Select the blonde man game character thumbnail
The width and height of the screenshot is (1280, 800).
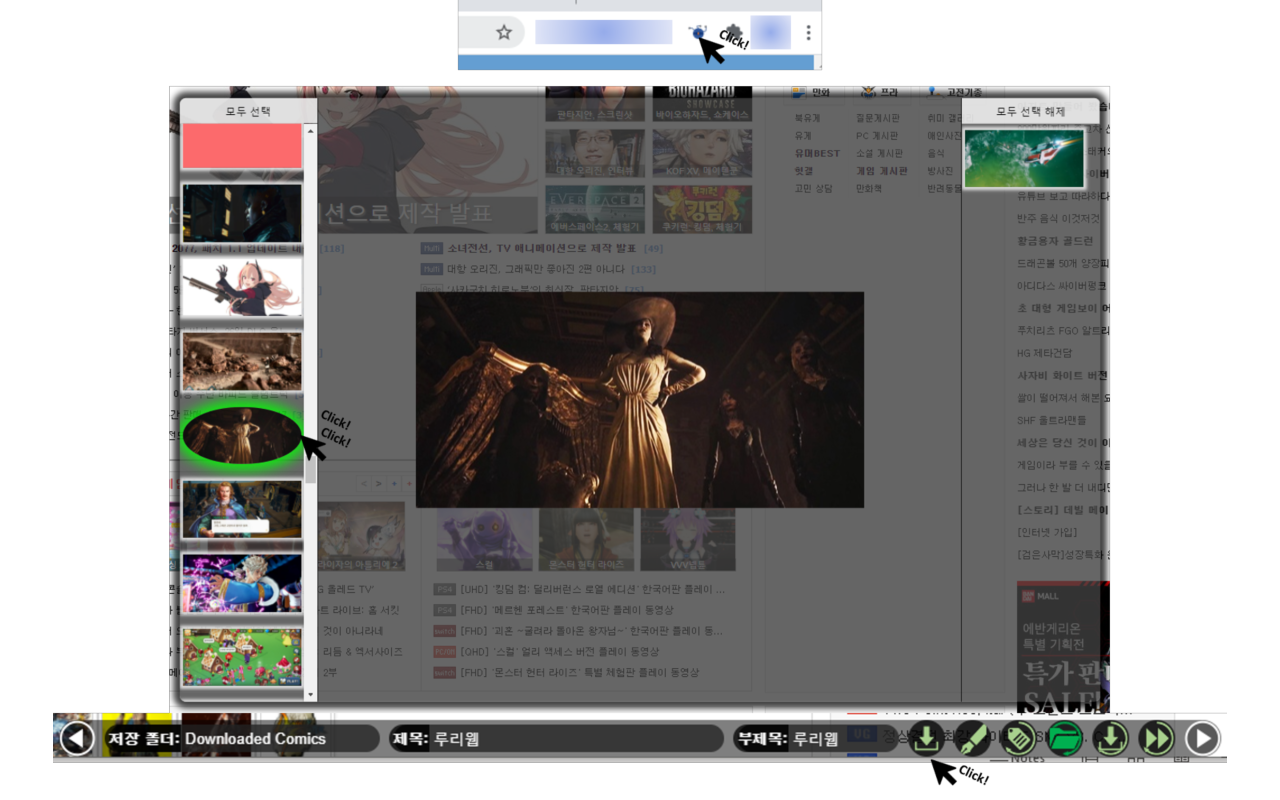click(x=242, y=509)
